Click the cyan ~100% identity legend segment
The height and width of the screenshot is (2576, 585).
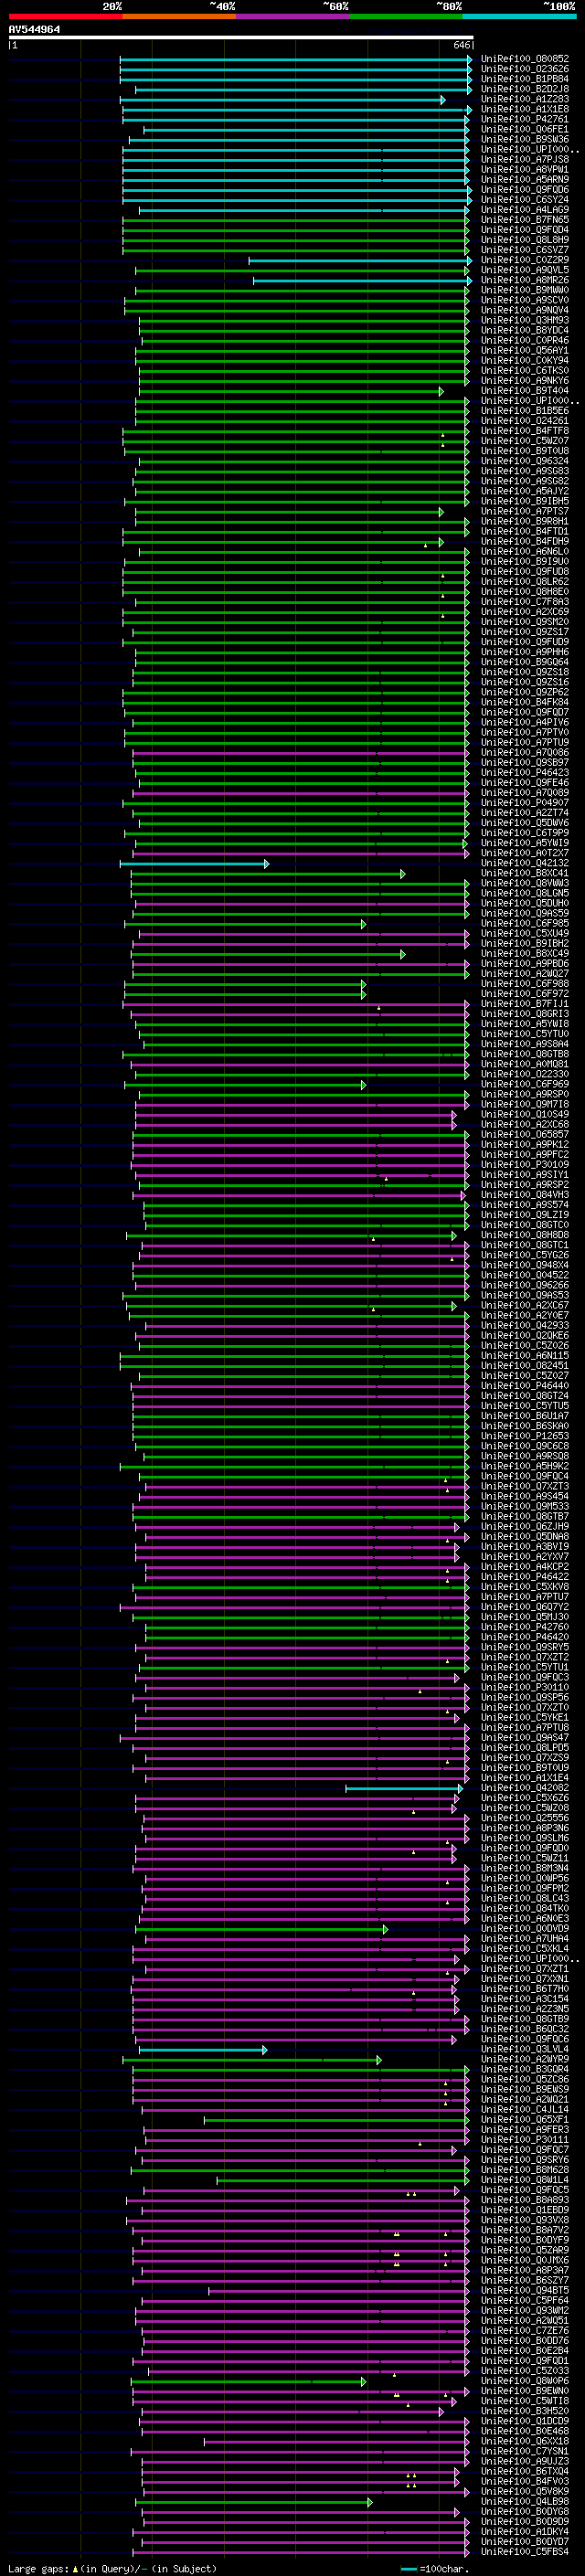coord(519,16)
